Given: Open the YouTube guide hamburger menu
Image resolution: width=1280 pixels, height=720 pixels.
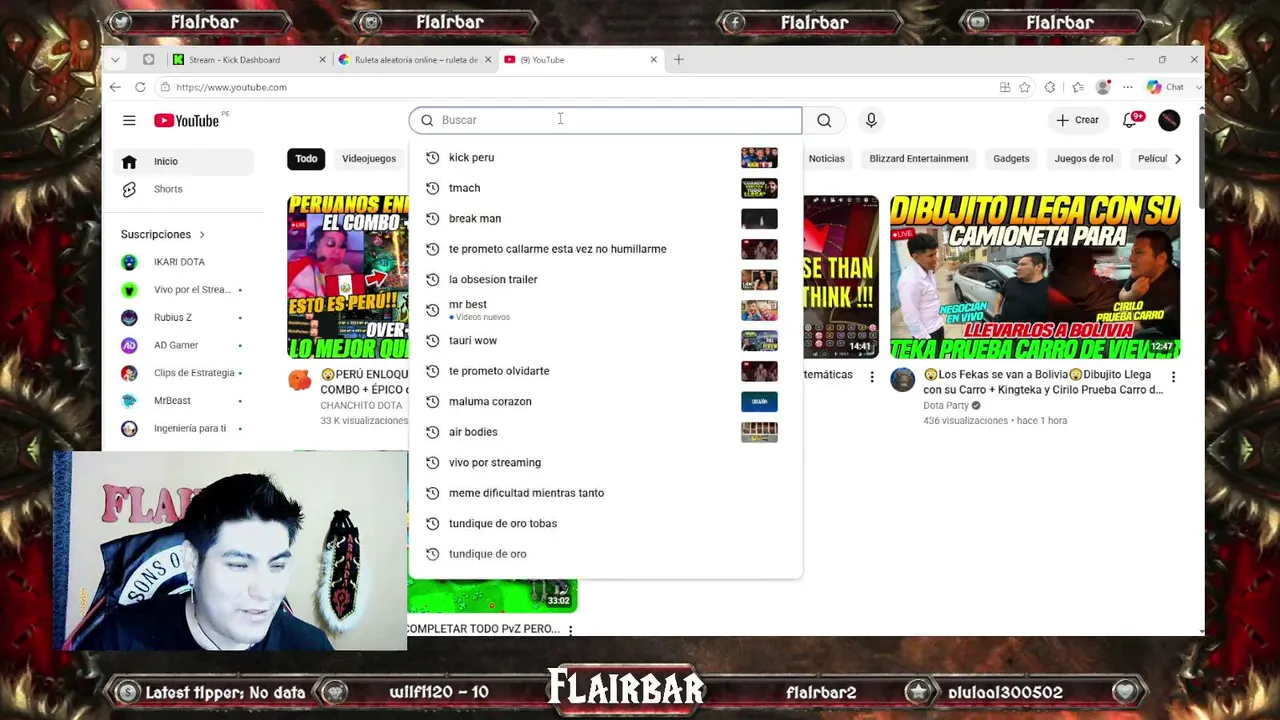Looking at the screenshot, I should (129, 120).
